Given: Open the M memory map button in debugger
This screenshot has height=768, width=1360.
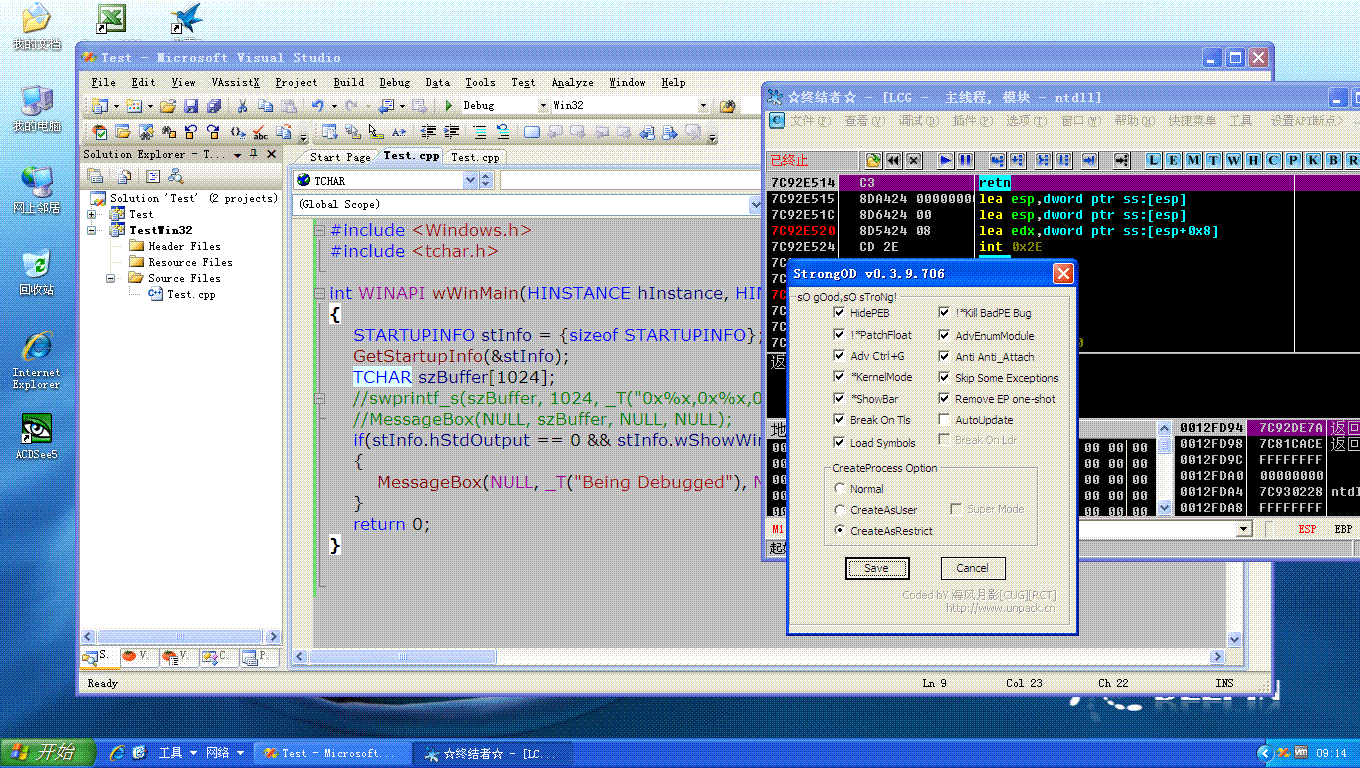Looking at the screenshot, I should tap(1194, 160).
